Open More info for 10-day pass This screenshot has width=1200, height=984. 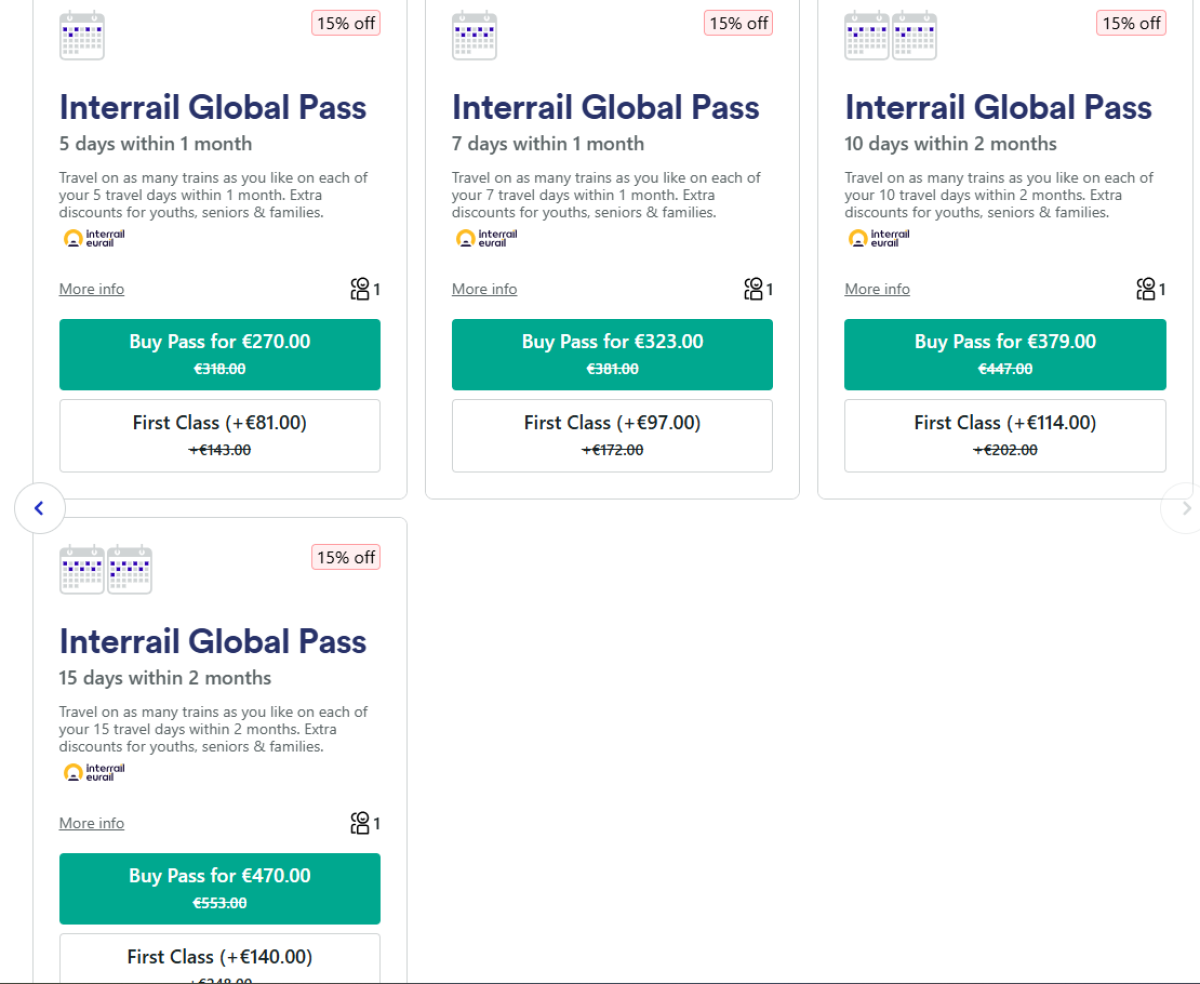pos(877,289)
